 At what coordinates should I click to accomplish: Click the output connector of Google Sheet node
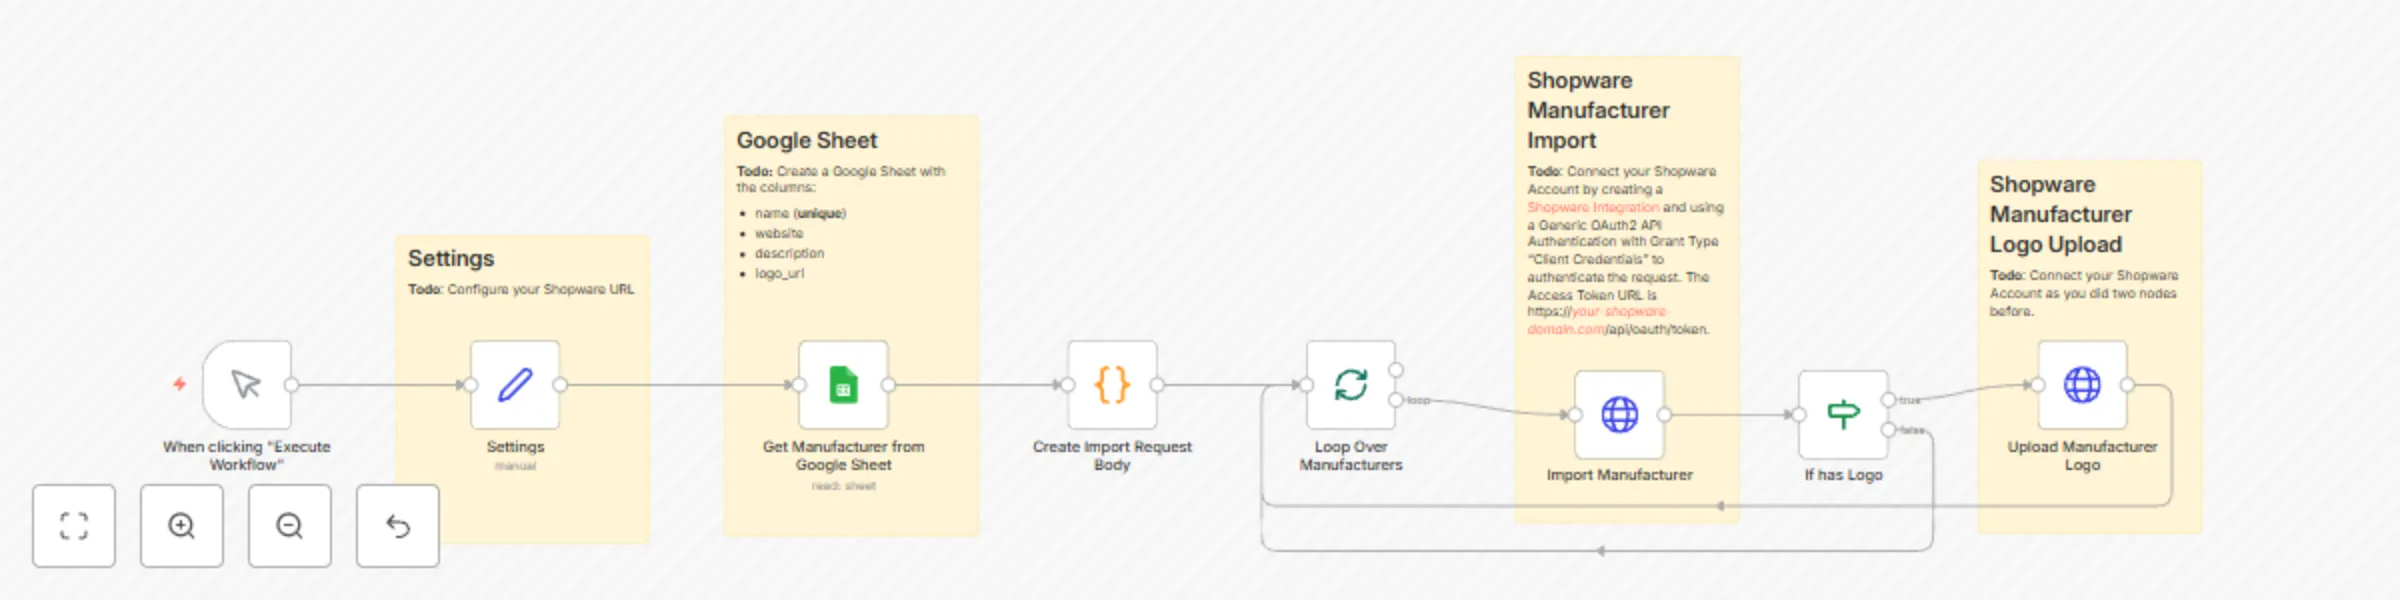point(888,385)
